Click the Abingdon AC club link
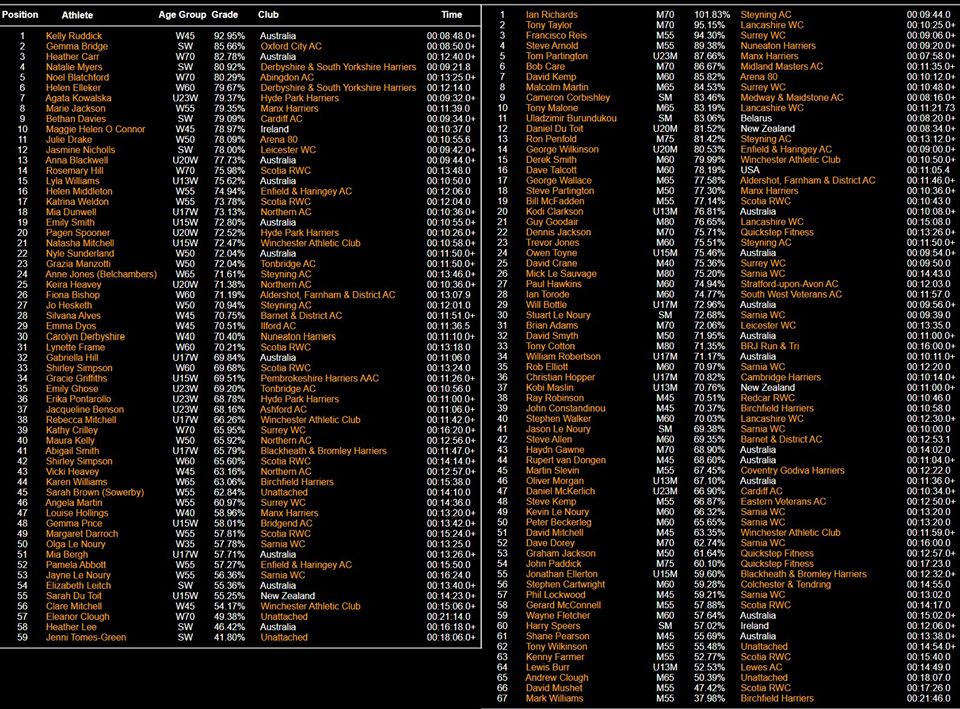This screenshot has width=960, height=709. click(287, 77)
